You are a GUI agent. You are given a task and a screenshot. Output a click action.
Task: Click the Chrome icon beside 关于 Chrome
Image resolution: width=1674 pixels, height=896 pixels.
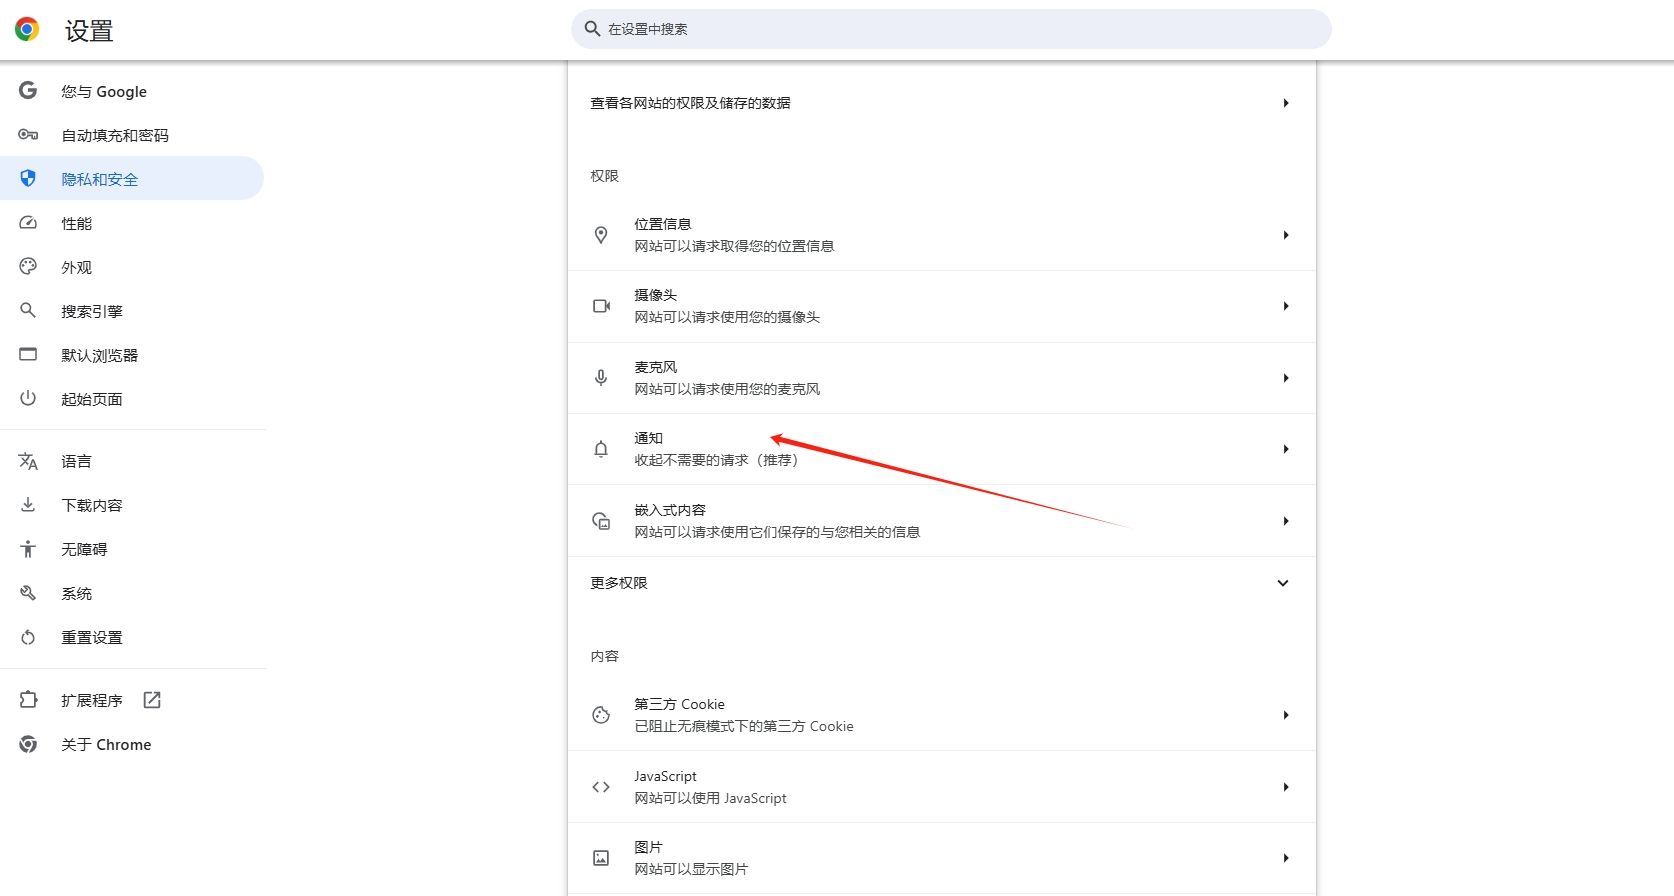28,744
